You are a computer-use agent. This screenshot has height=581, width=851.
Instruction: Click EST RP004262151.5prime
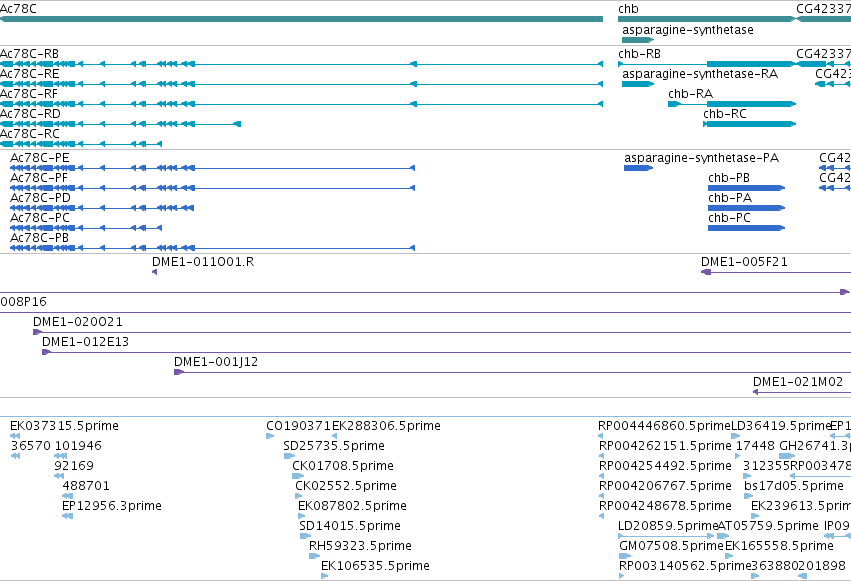pyautogui.click(x=601, y=456)
